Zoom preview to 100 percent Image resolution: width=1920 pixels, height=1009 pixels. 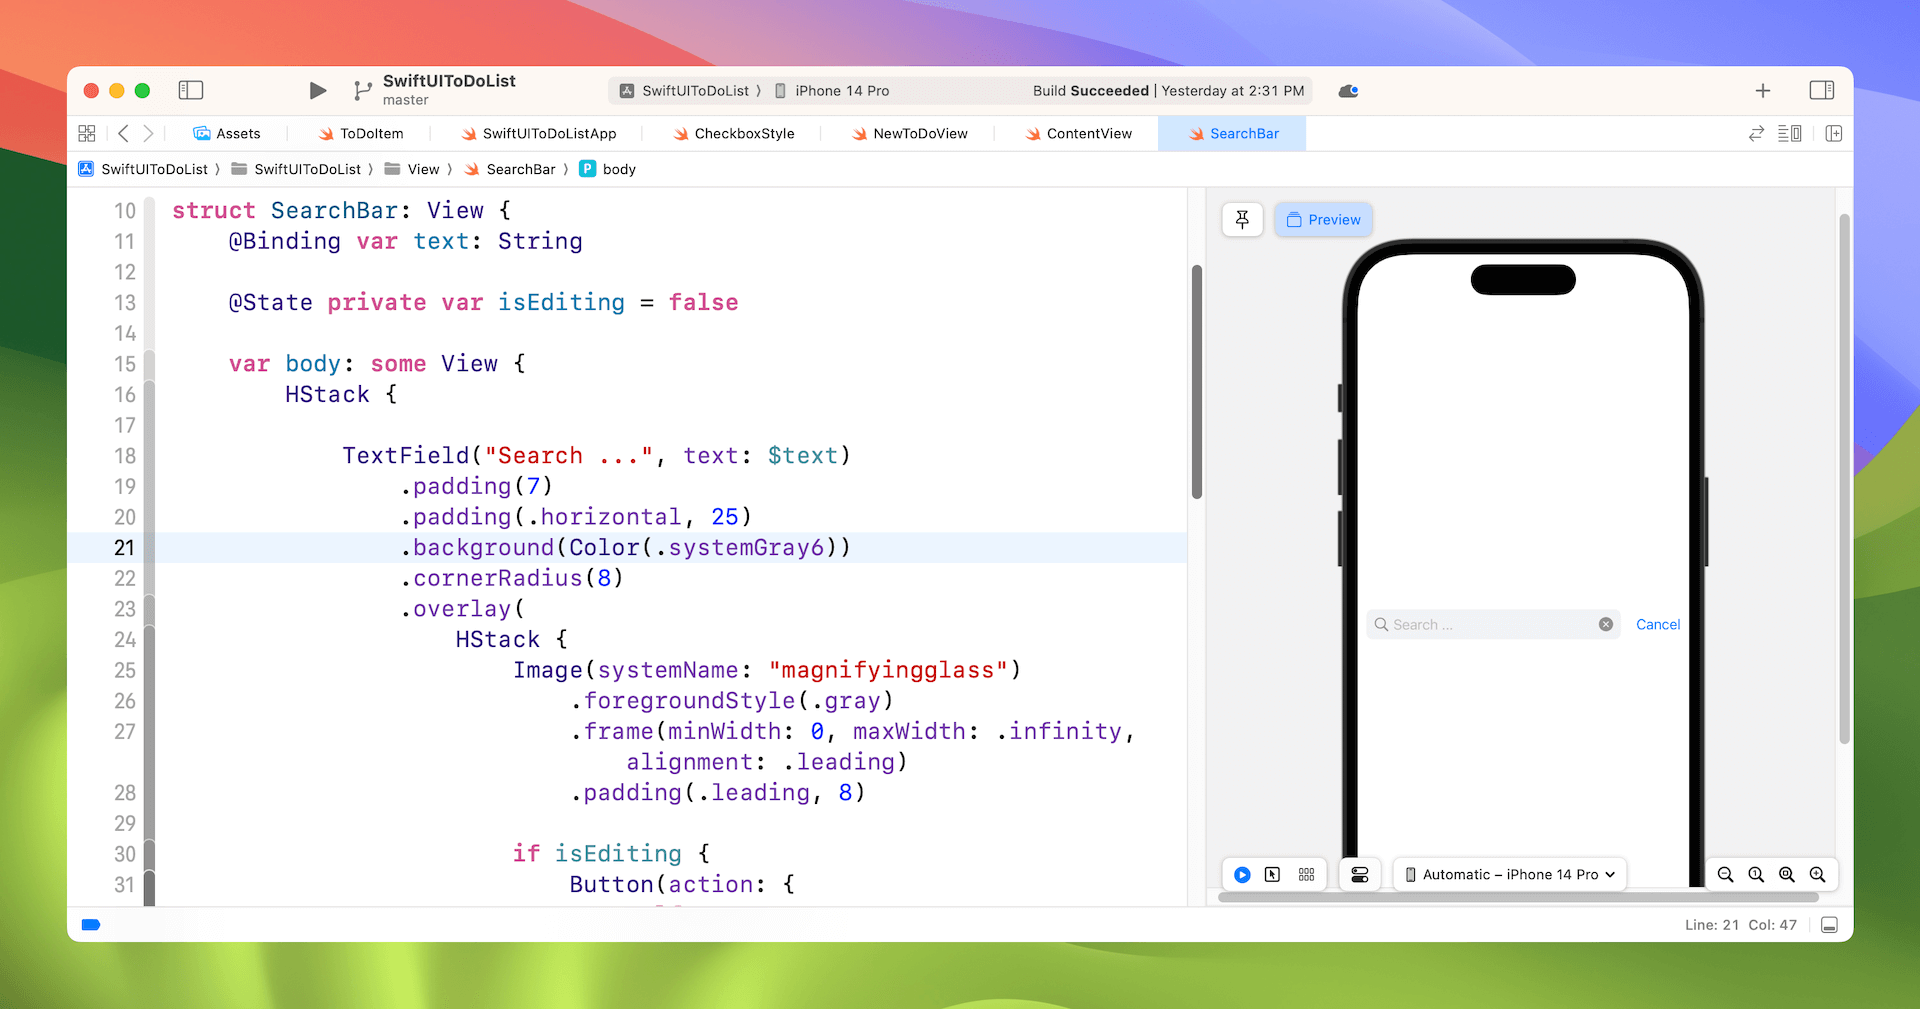click(x=1756, y=874)
